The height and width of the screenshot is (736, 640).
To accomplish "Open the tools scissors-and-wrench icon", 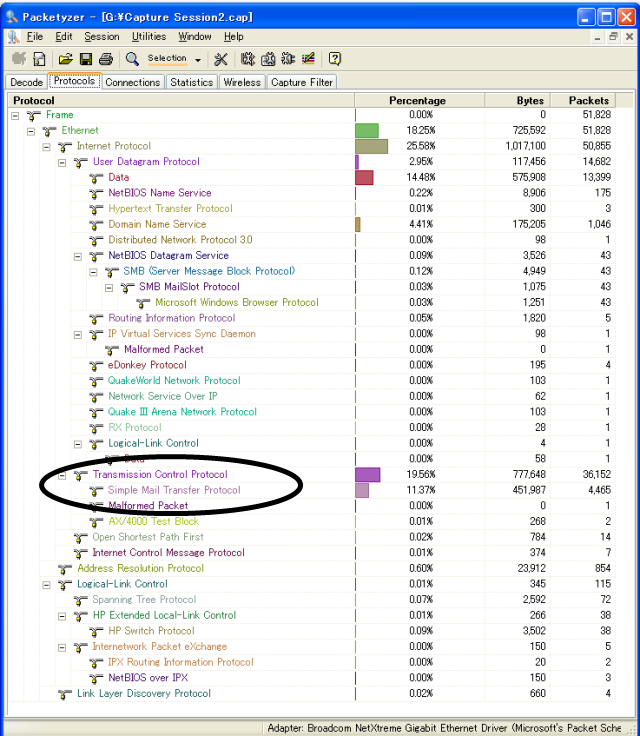I will [x=220, y=59].
